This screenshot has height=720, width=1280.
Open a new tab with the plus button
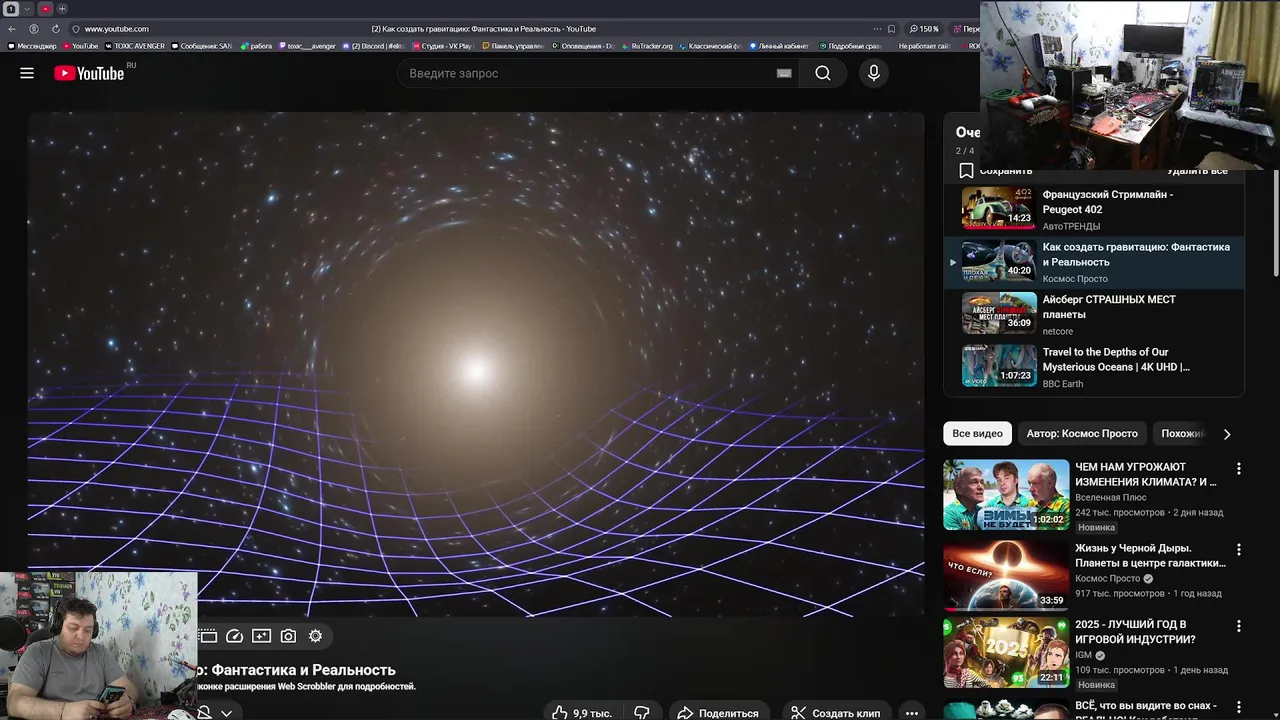(x=62, y=9)
